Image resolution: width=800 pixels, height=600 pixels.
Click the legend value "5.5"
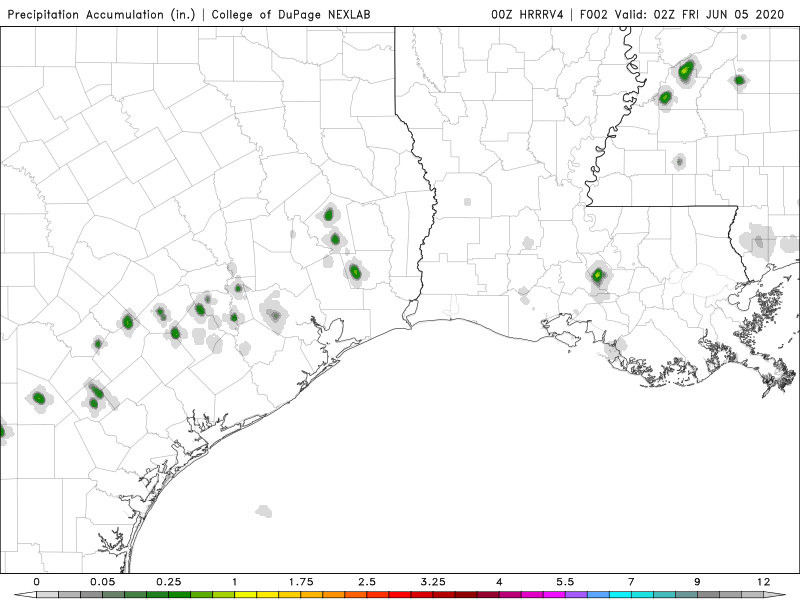coord(565,582)
